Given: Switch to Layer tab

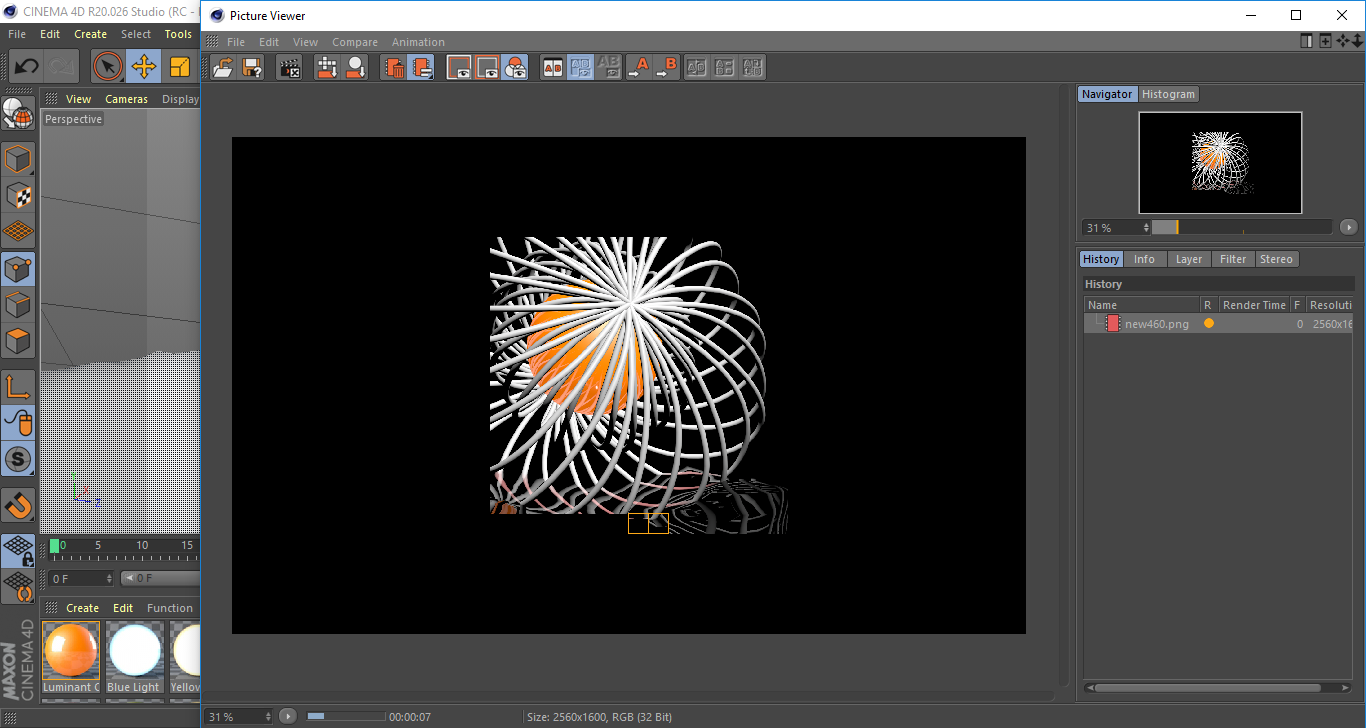Looking at the screenshot, I should coord(1189,259).
